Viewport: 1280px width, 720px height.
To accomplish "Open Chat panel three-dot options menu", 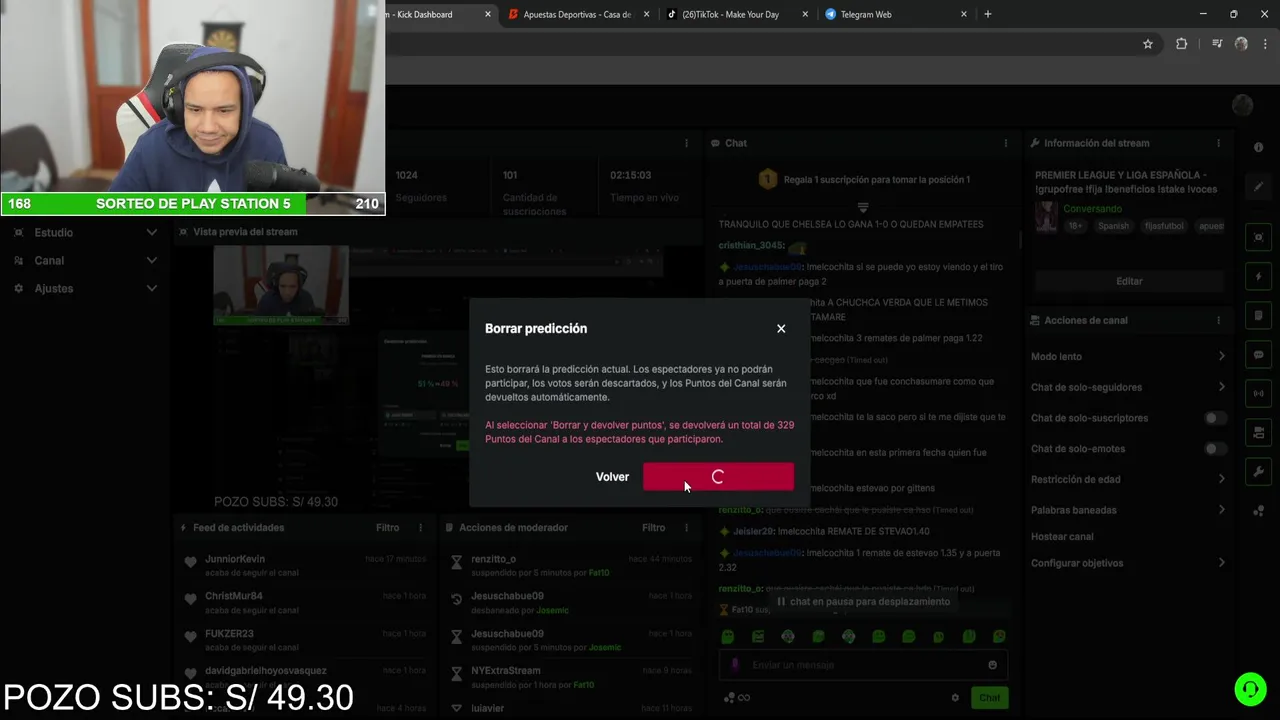I will 1006,143.
